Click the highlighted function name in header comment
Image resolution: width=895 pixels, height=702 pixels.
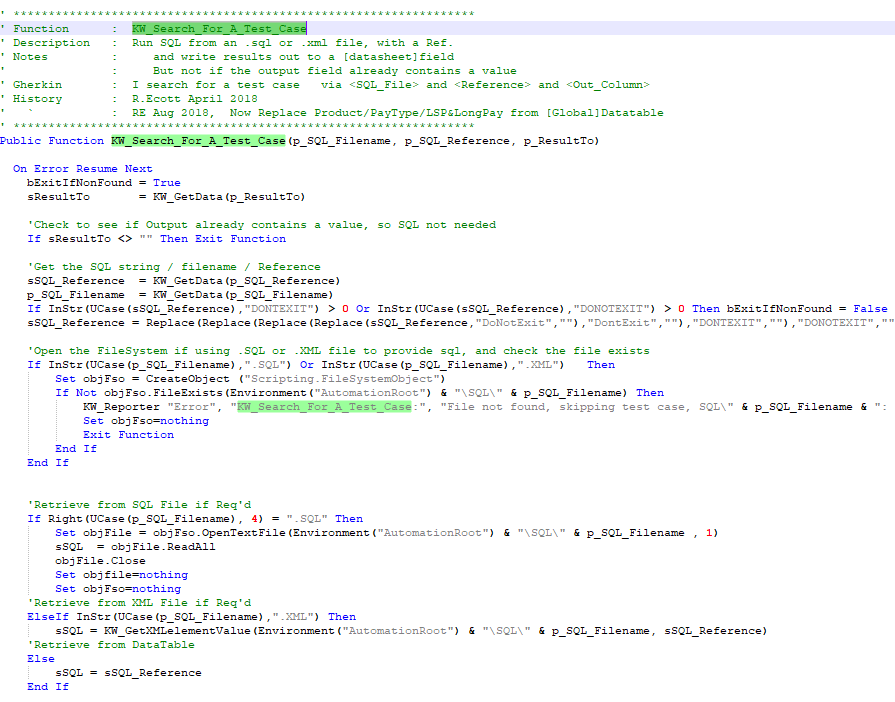(x=219, y=29)
